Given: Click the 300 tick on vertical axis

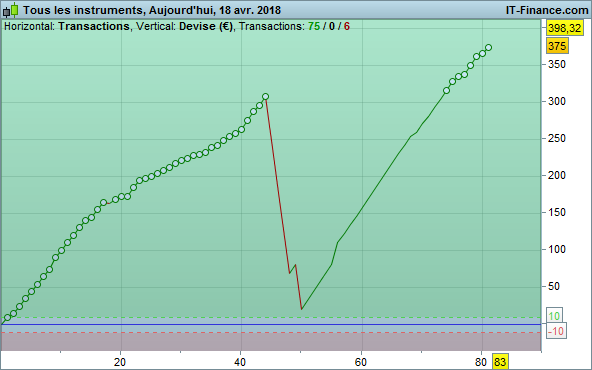Looking at the screenshot, I should pos(557,101).
